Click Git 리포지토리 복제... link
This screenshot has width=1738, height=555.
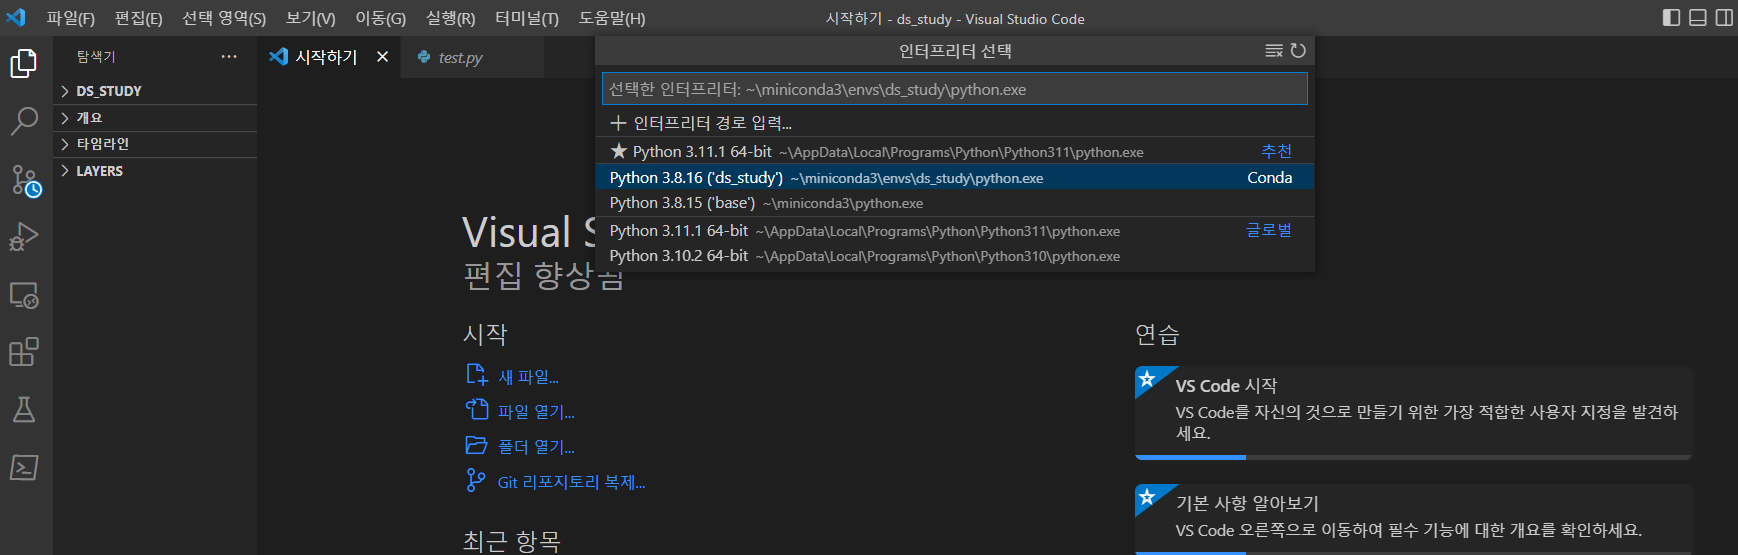pyautogui.click(x=572, y=482)
